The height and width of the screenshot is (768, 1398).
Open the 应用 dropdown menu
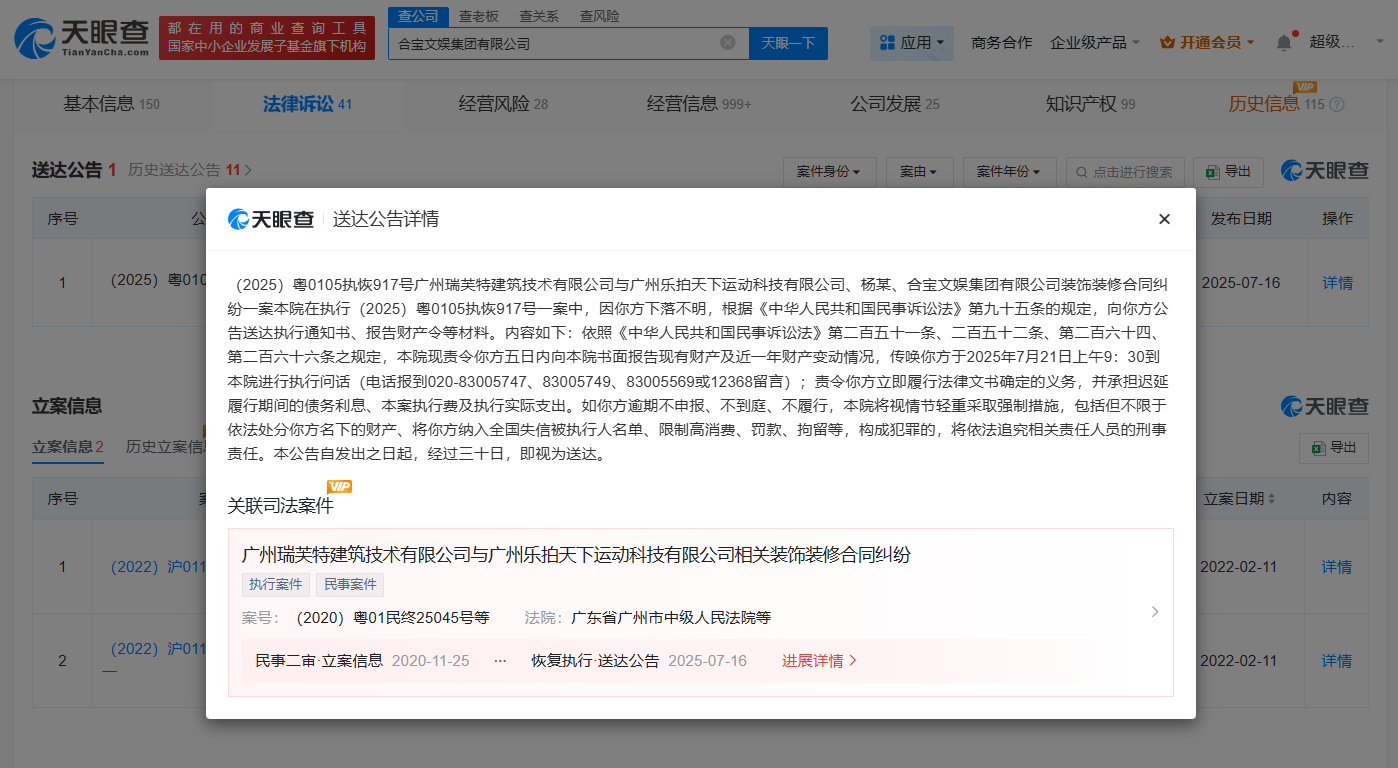tap(911, 43)
